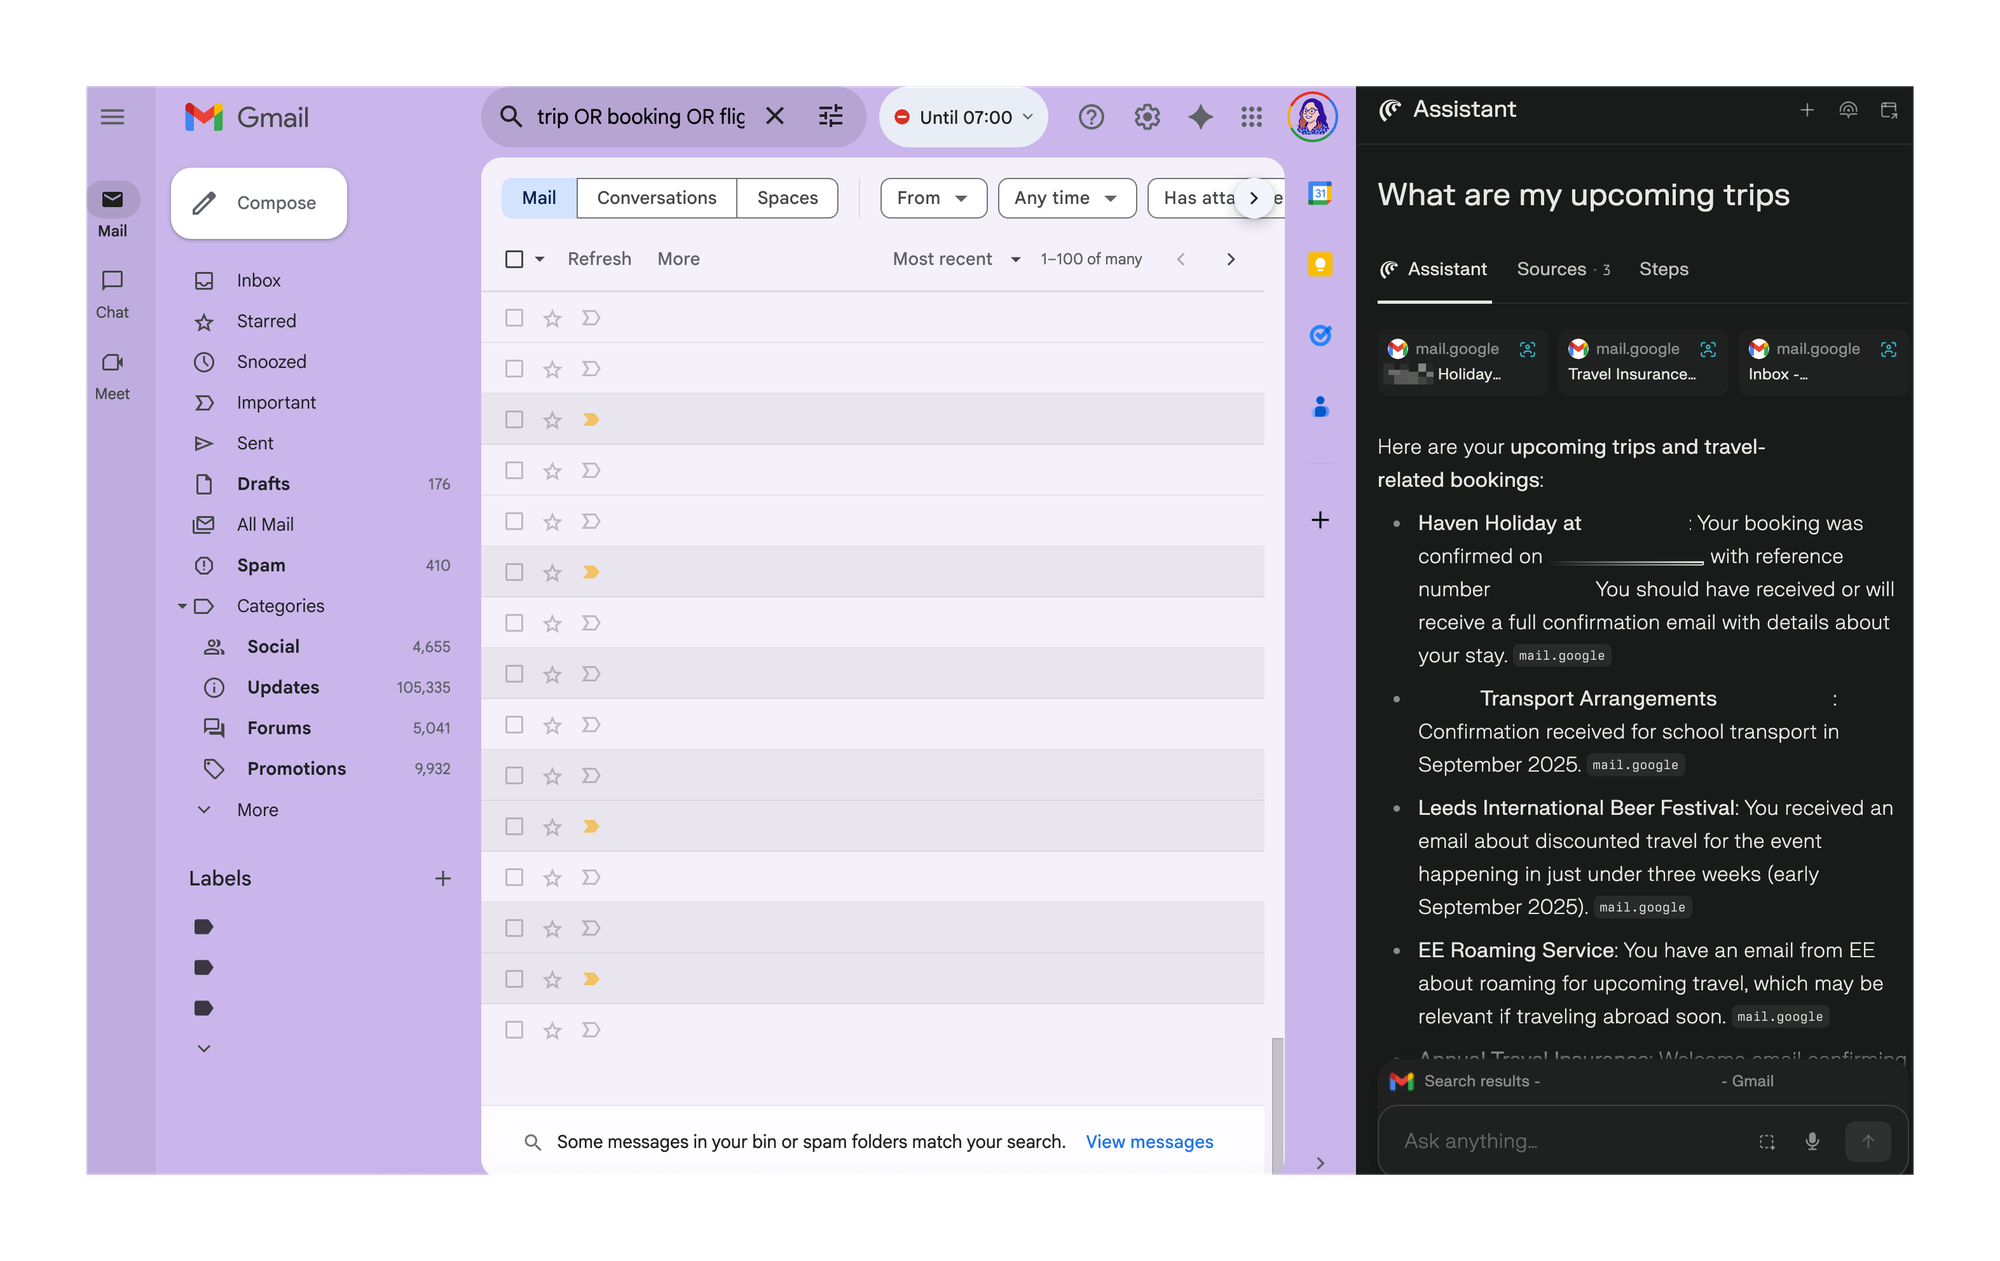Image resolution: width=2000 pixels, height=1261 pixels.
Task: Mark first email row as important
Action: pos(591,318)
